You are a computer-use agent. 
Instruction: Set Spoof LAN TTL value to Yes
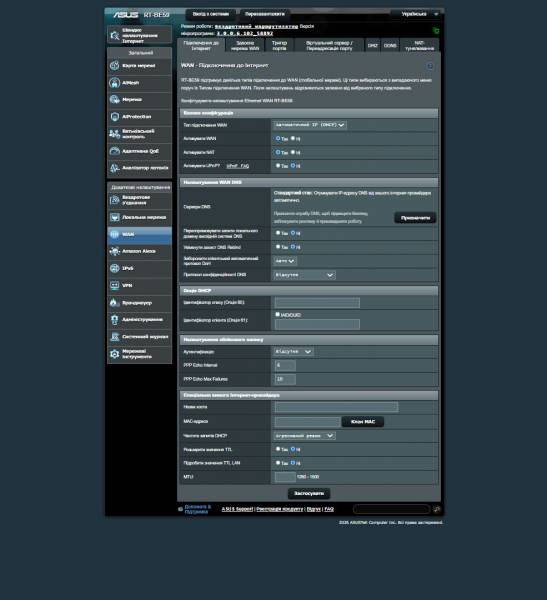pos(278,463)
